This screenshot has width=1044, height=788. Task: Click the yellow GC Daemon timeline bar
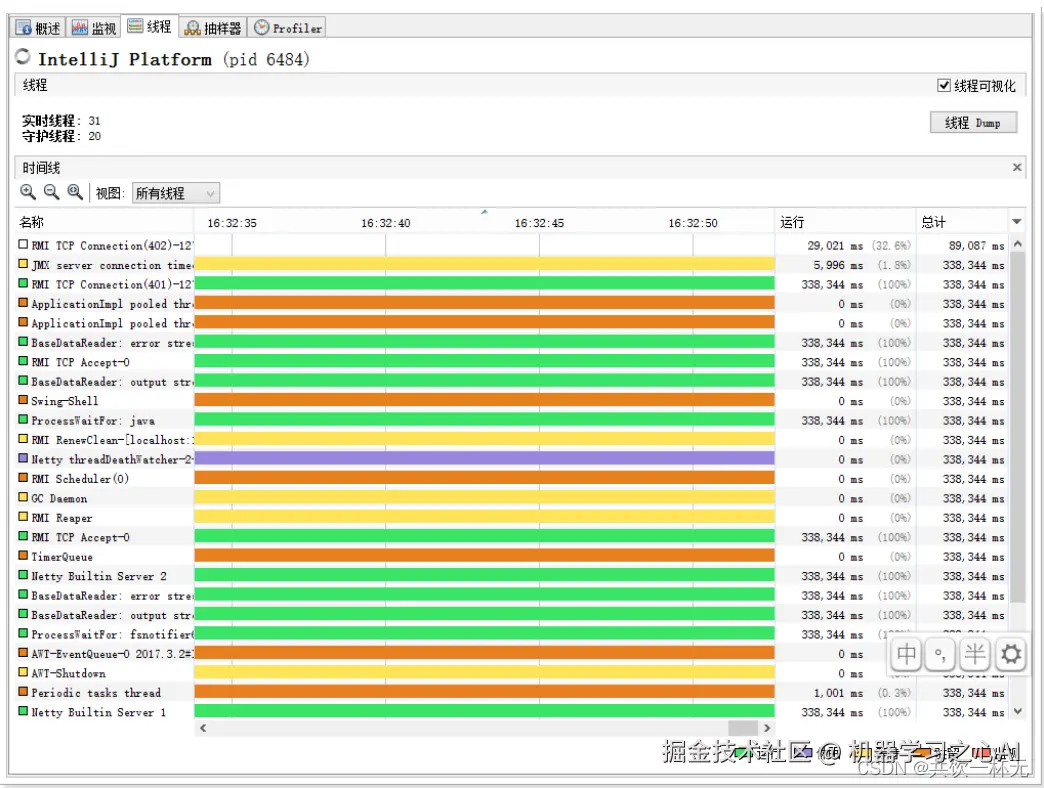click(484, 497)
